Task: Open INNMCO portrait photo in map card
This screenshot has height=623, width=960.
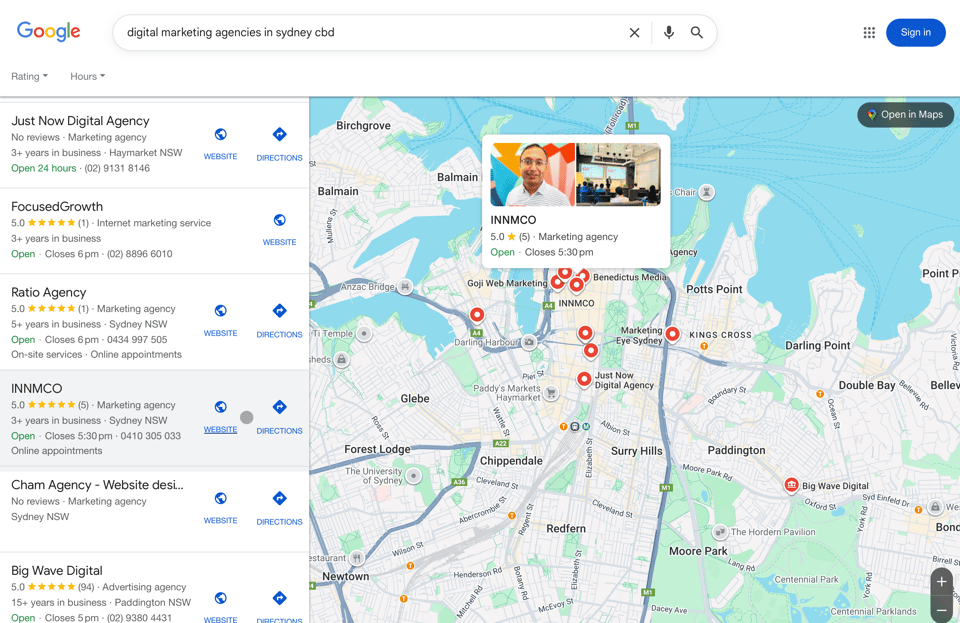Action: point(532,174)
